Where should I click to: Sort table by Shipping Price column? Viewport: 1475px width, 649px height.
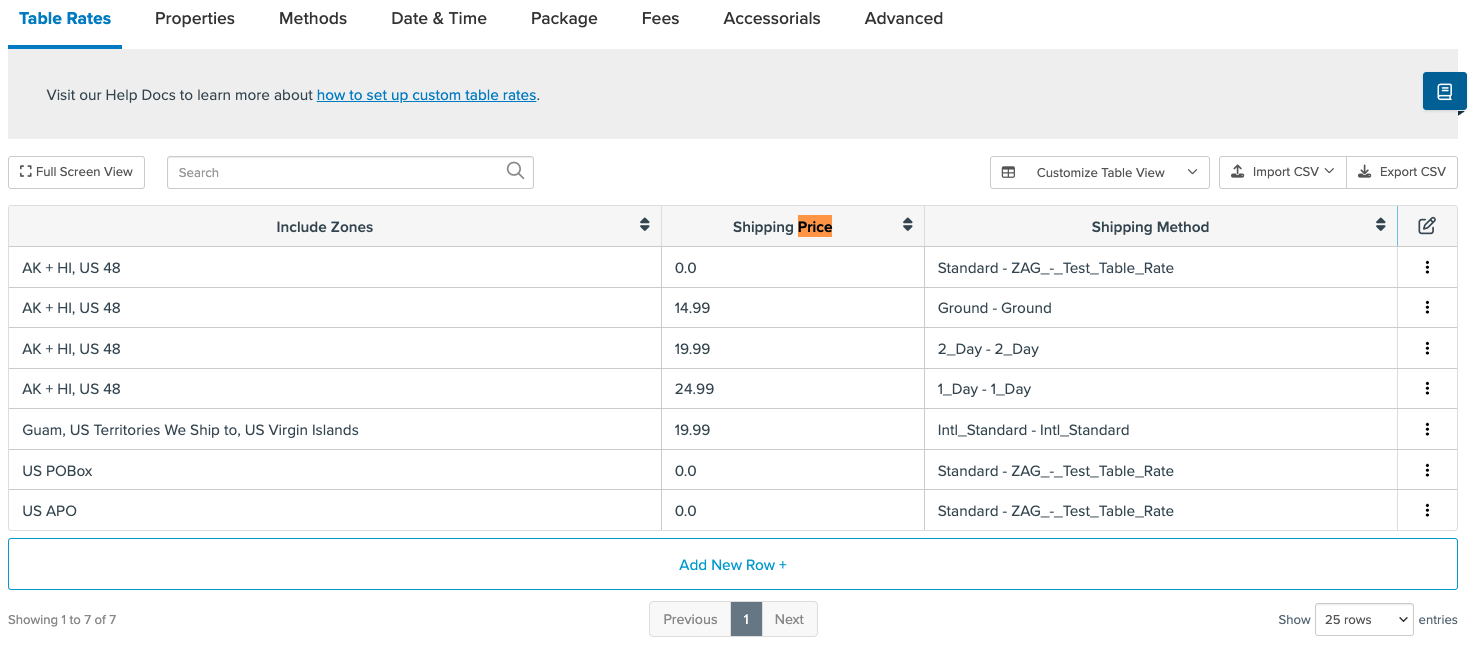coord(907,226)
